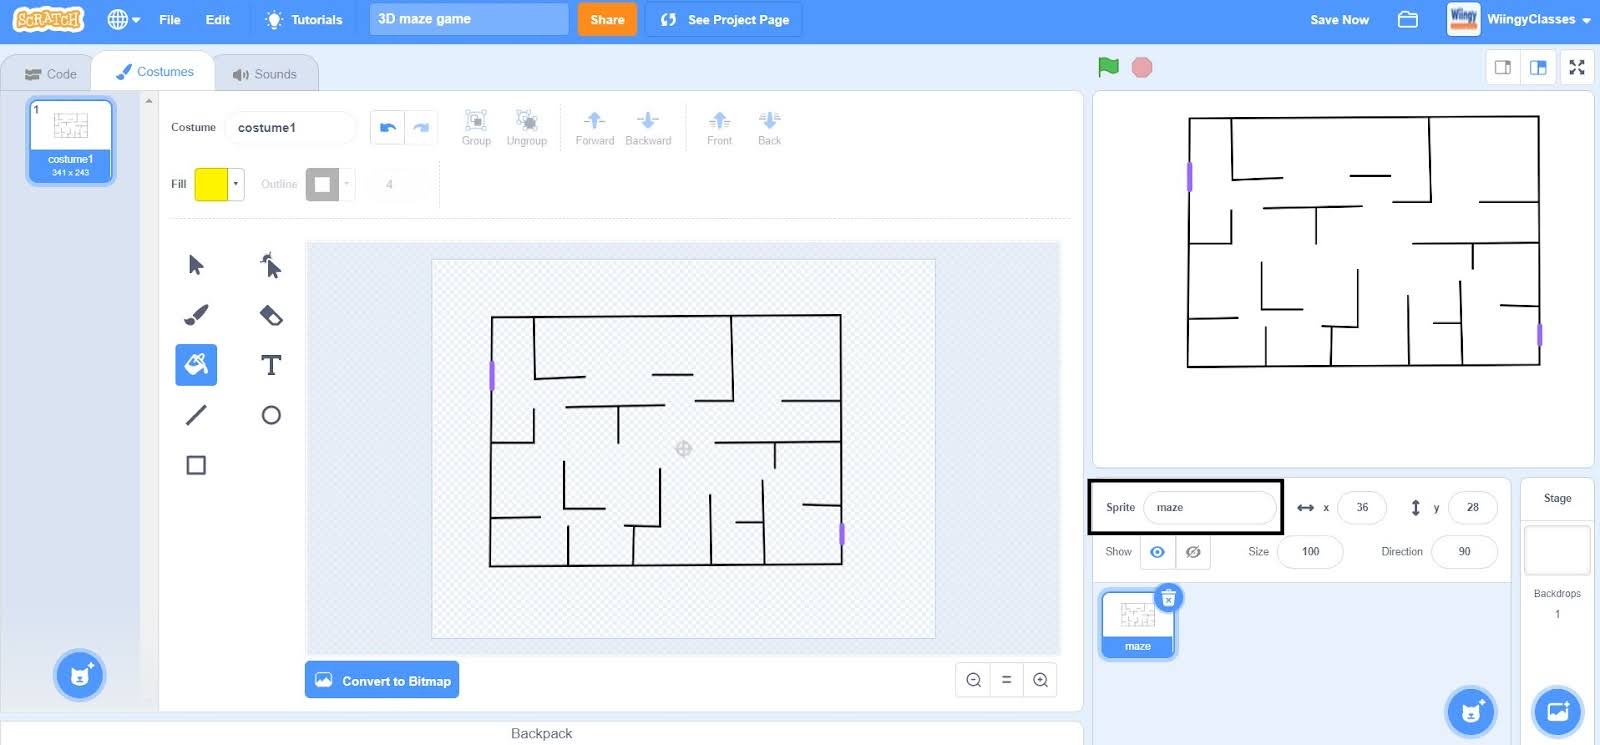Click Save Now
This screenshot has width=1600, height=745.
1339,20
